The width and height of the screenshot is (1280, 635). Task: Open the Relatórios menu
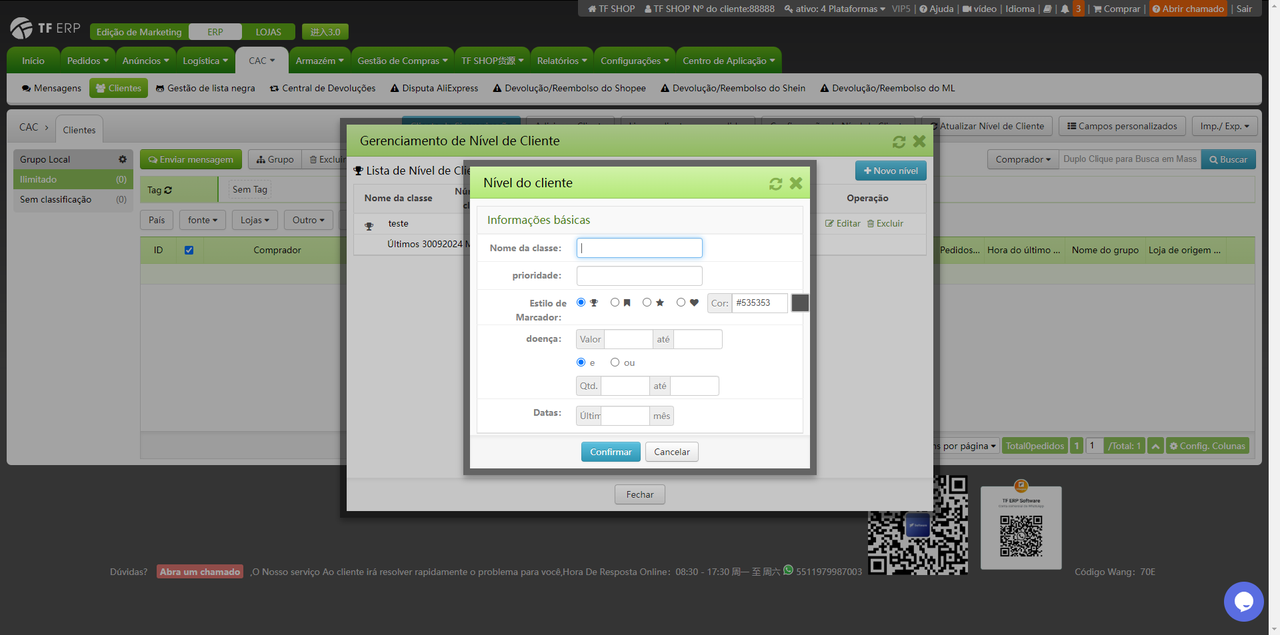[x=560, y=61]
